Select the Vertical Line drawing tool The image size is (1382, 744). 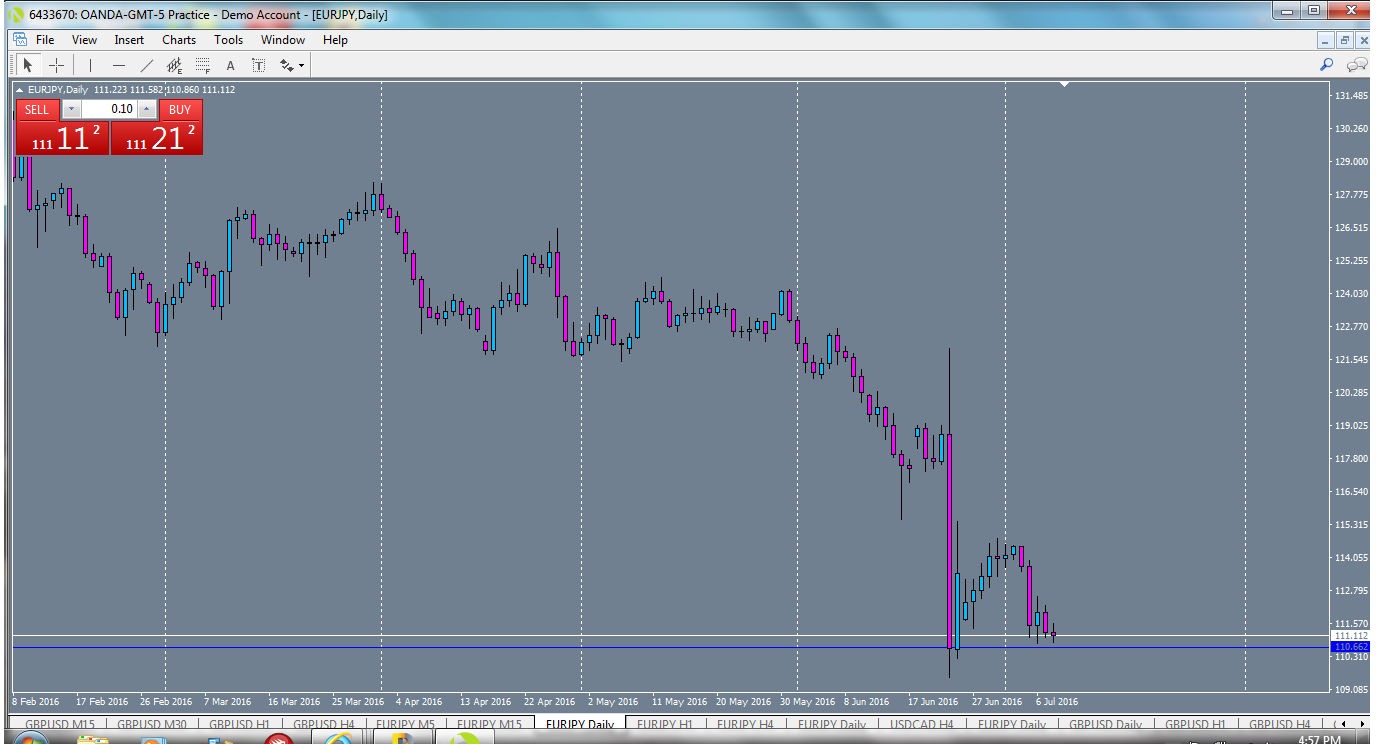point(89,65)
